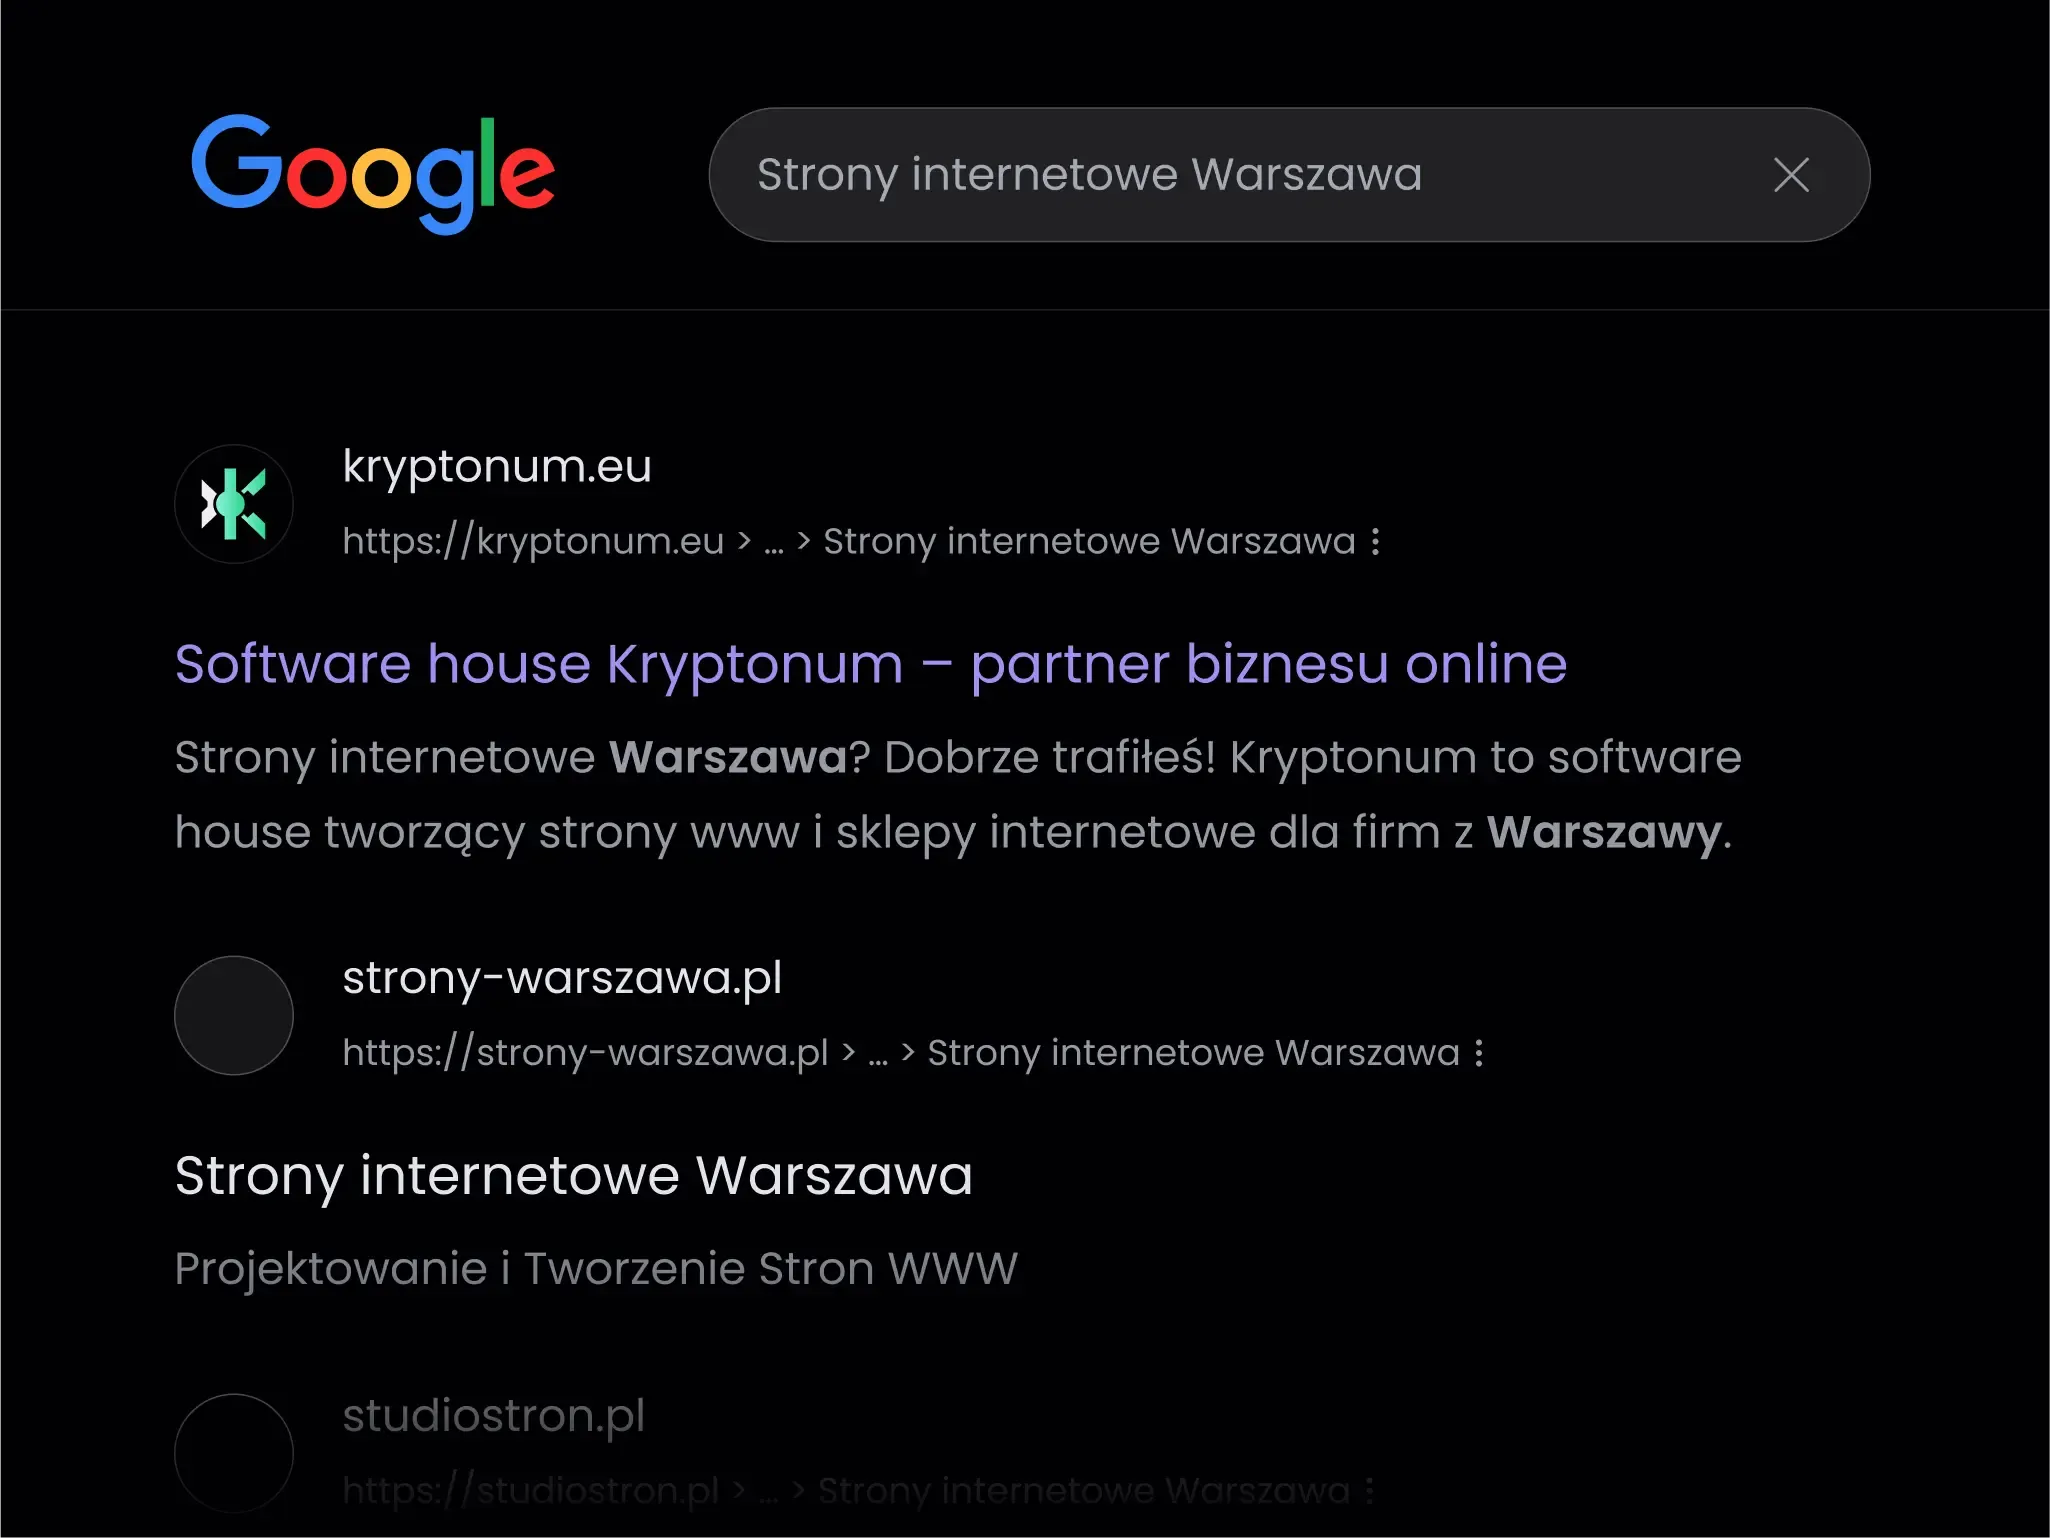The width and height of the screenshot is (2050, 1538).
Task: Click the strony-warszawa.pl blank favicon
Action: coord(234,1015)
